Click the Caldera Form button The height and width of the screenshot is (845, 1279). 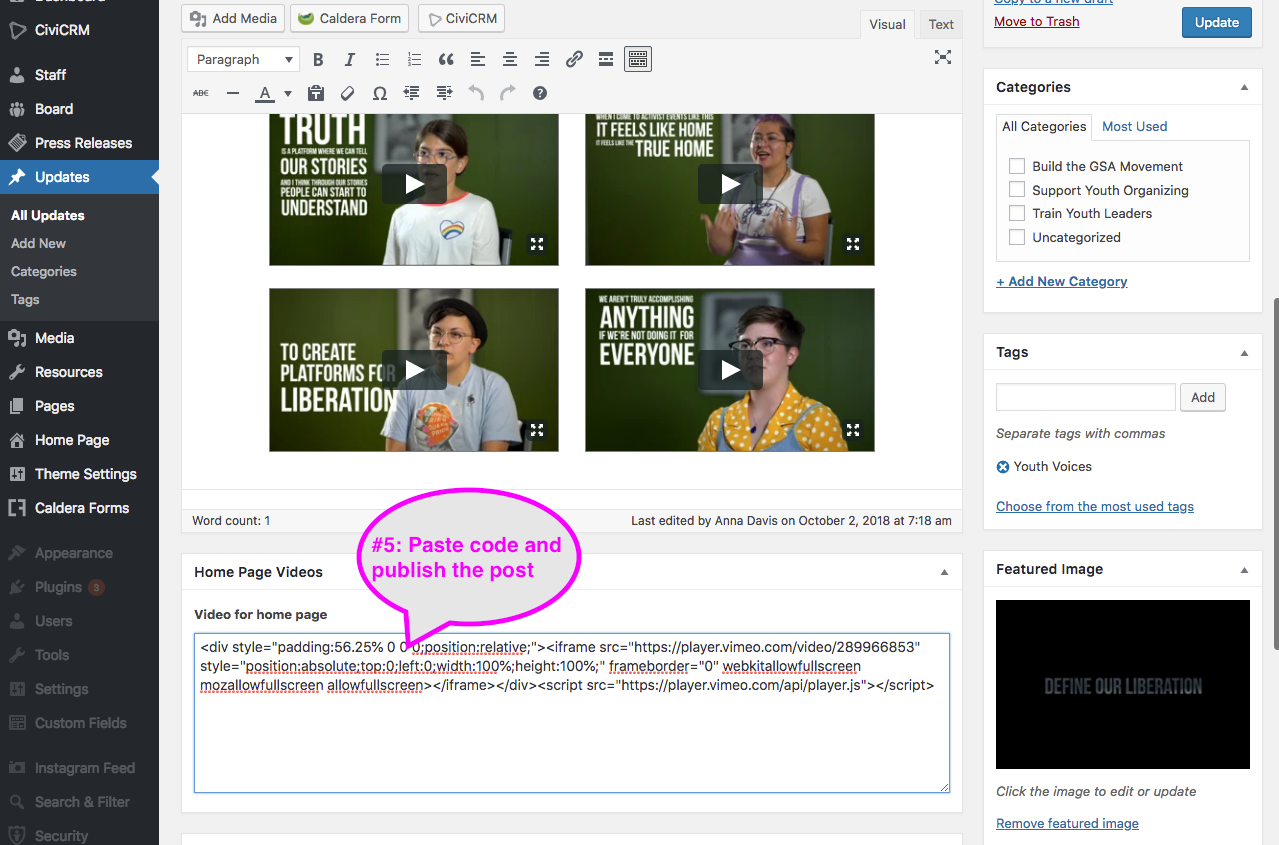(x=351, y=18)
